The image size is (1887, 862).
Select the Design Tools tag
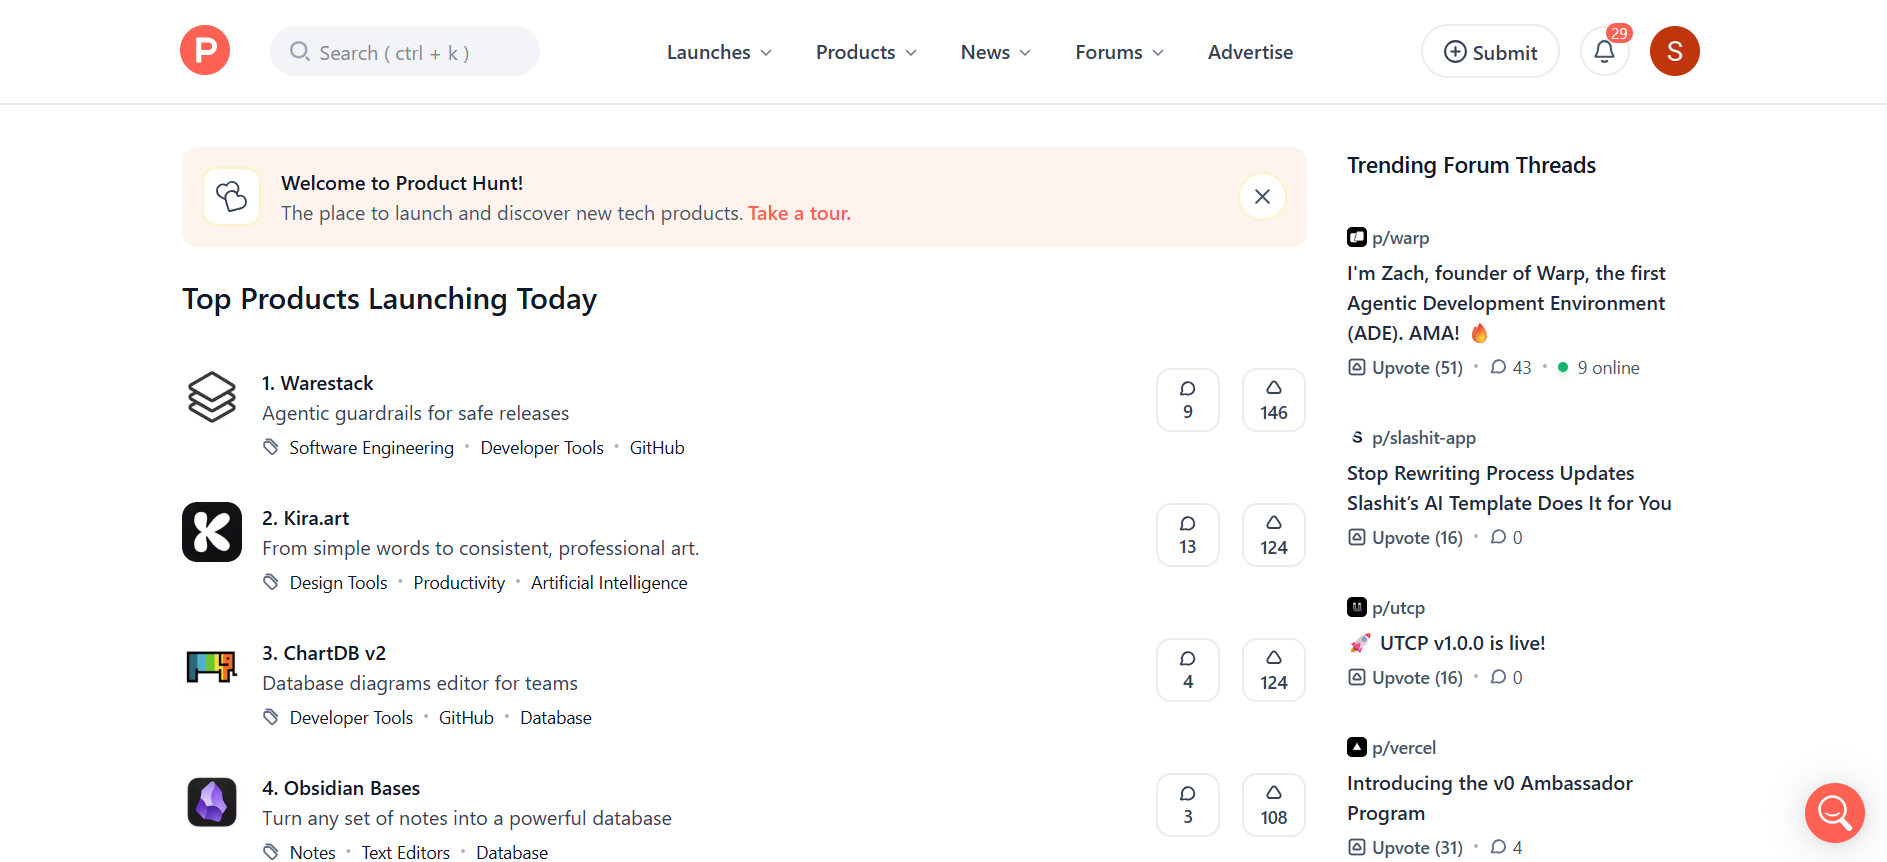click(338, 583)
